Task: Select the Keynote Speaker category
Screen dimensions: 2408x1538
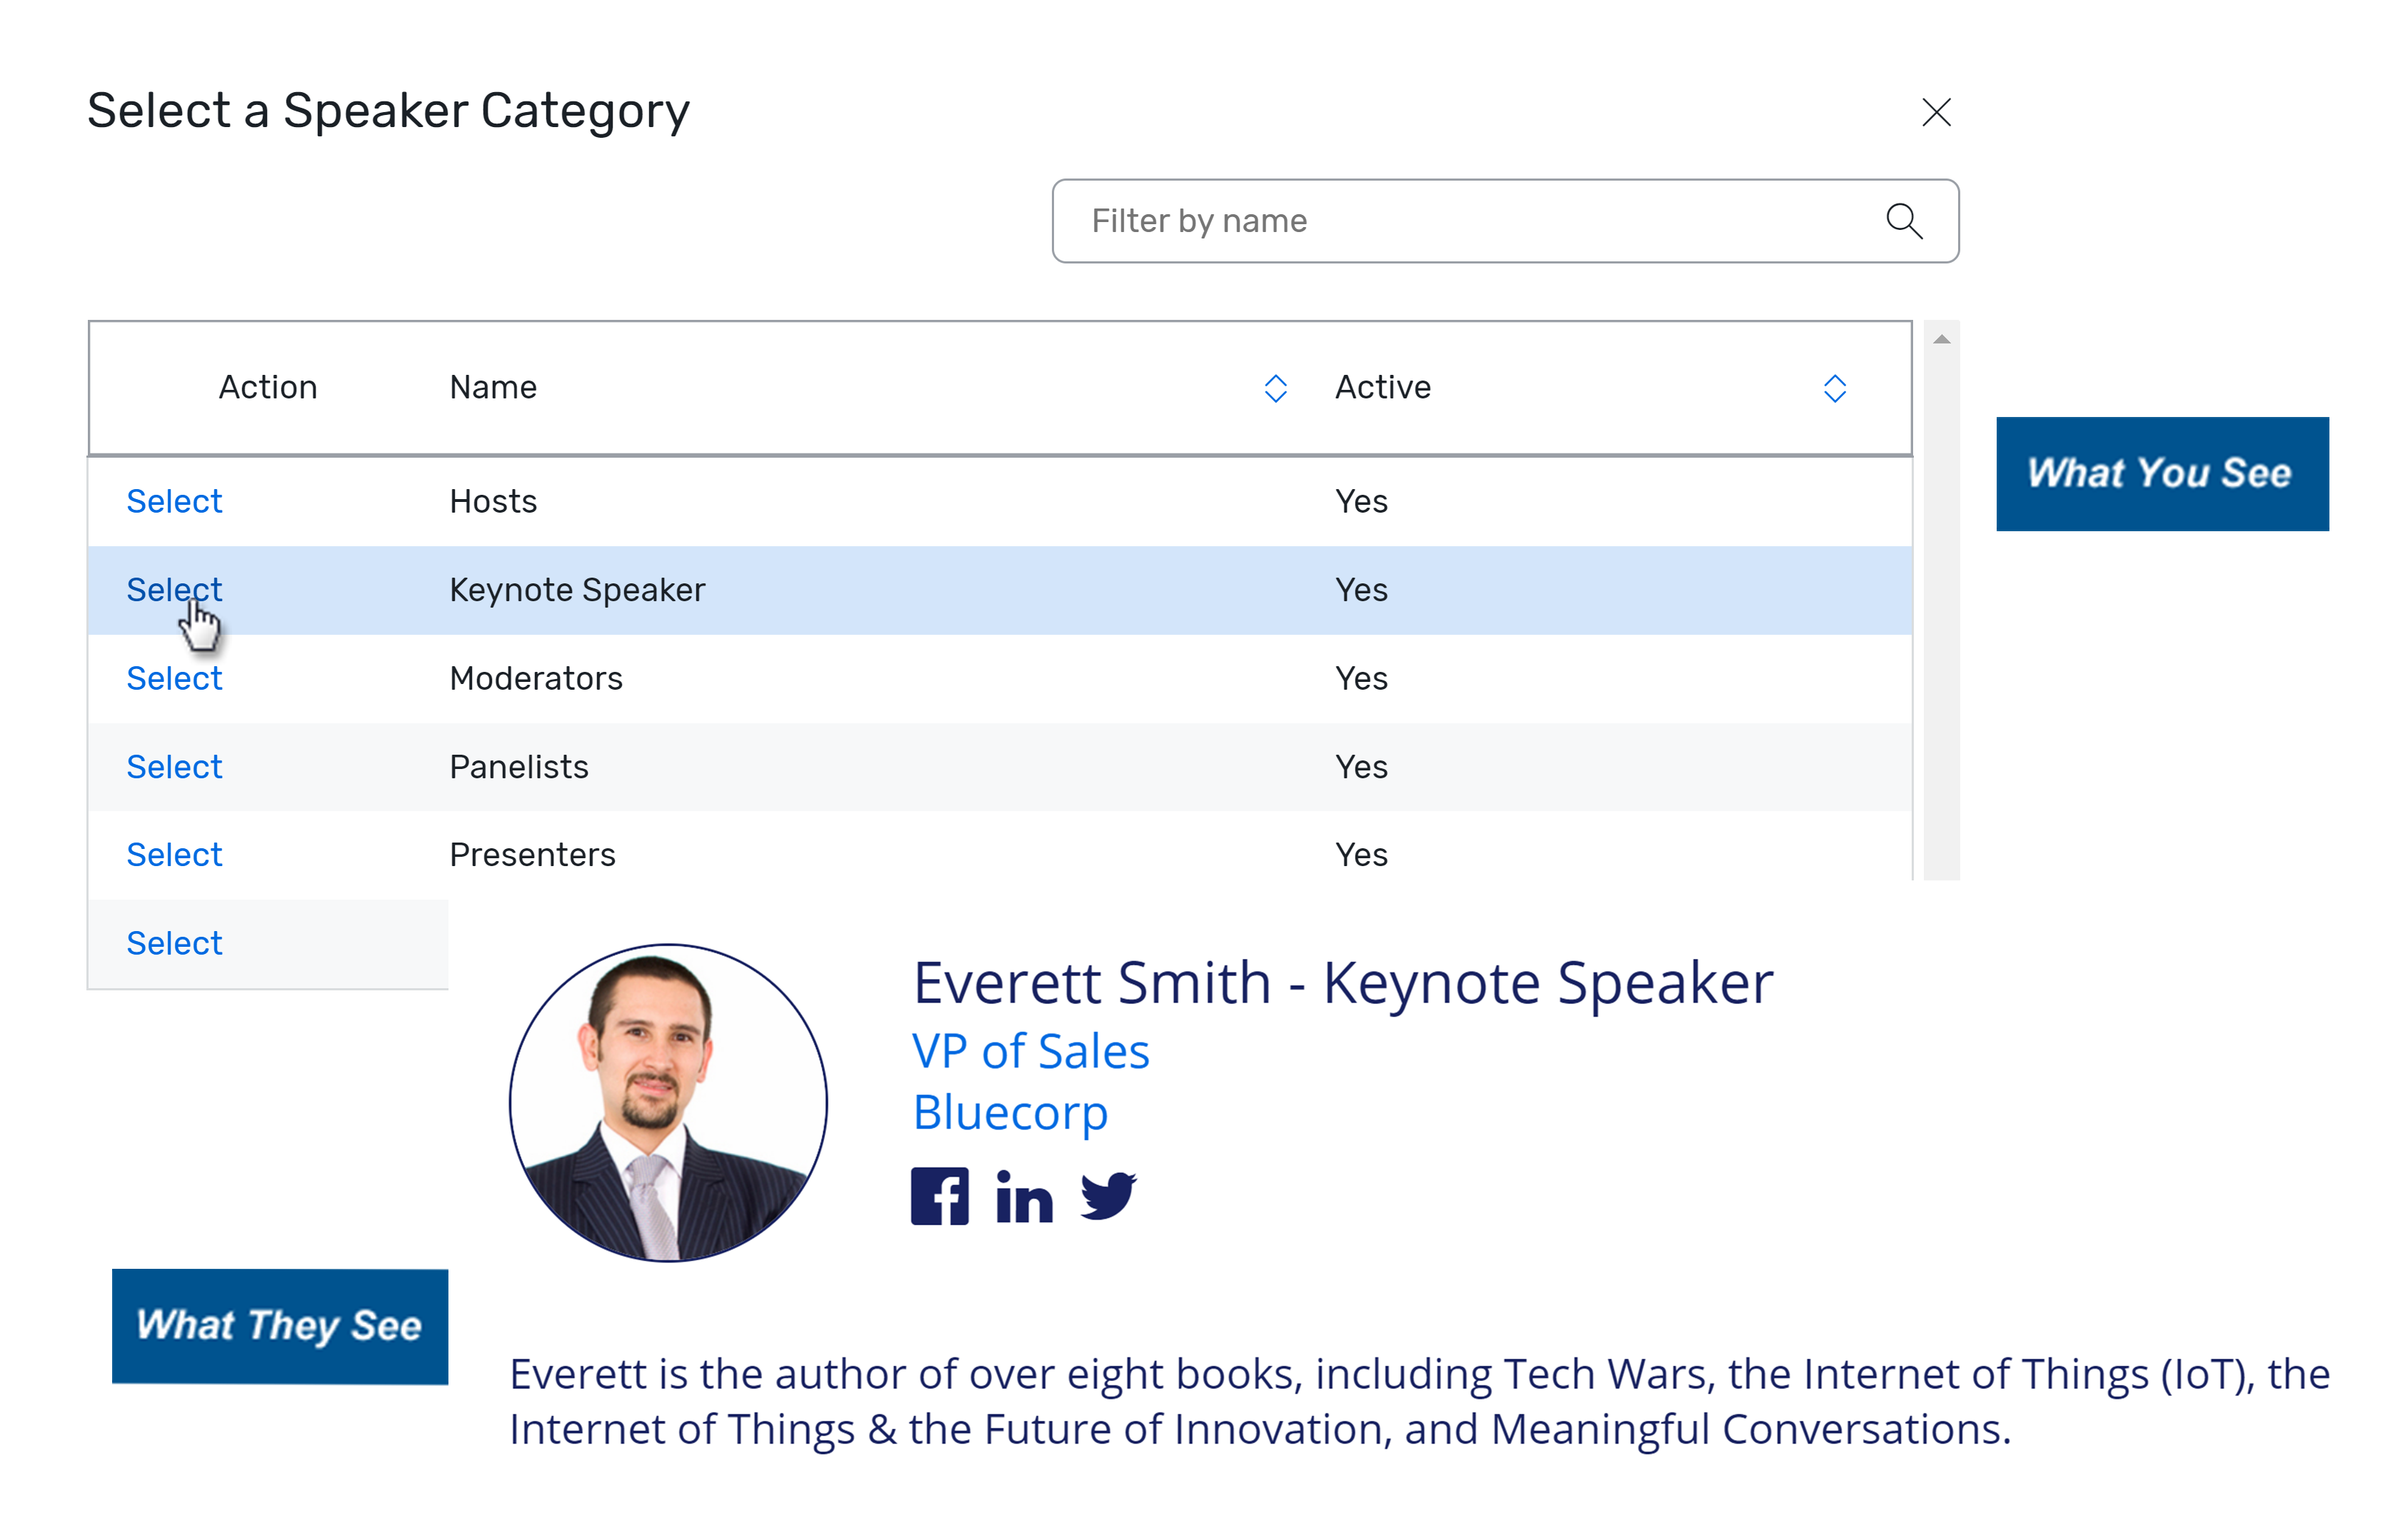Action: pos(174,589)
